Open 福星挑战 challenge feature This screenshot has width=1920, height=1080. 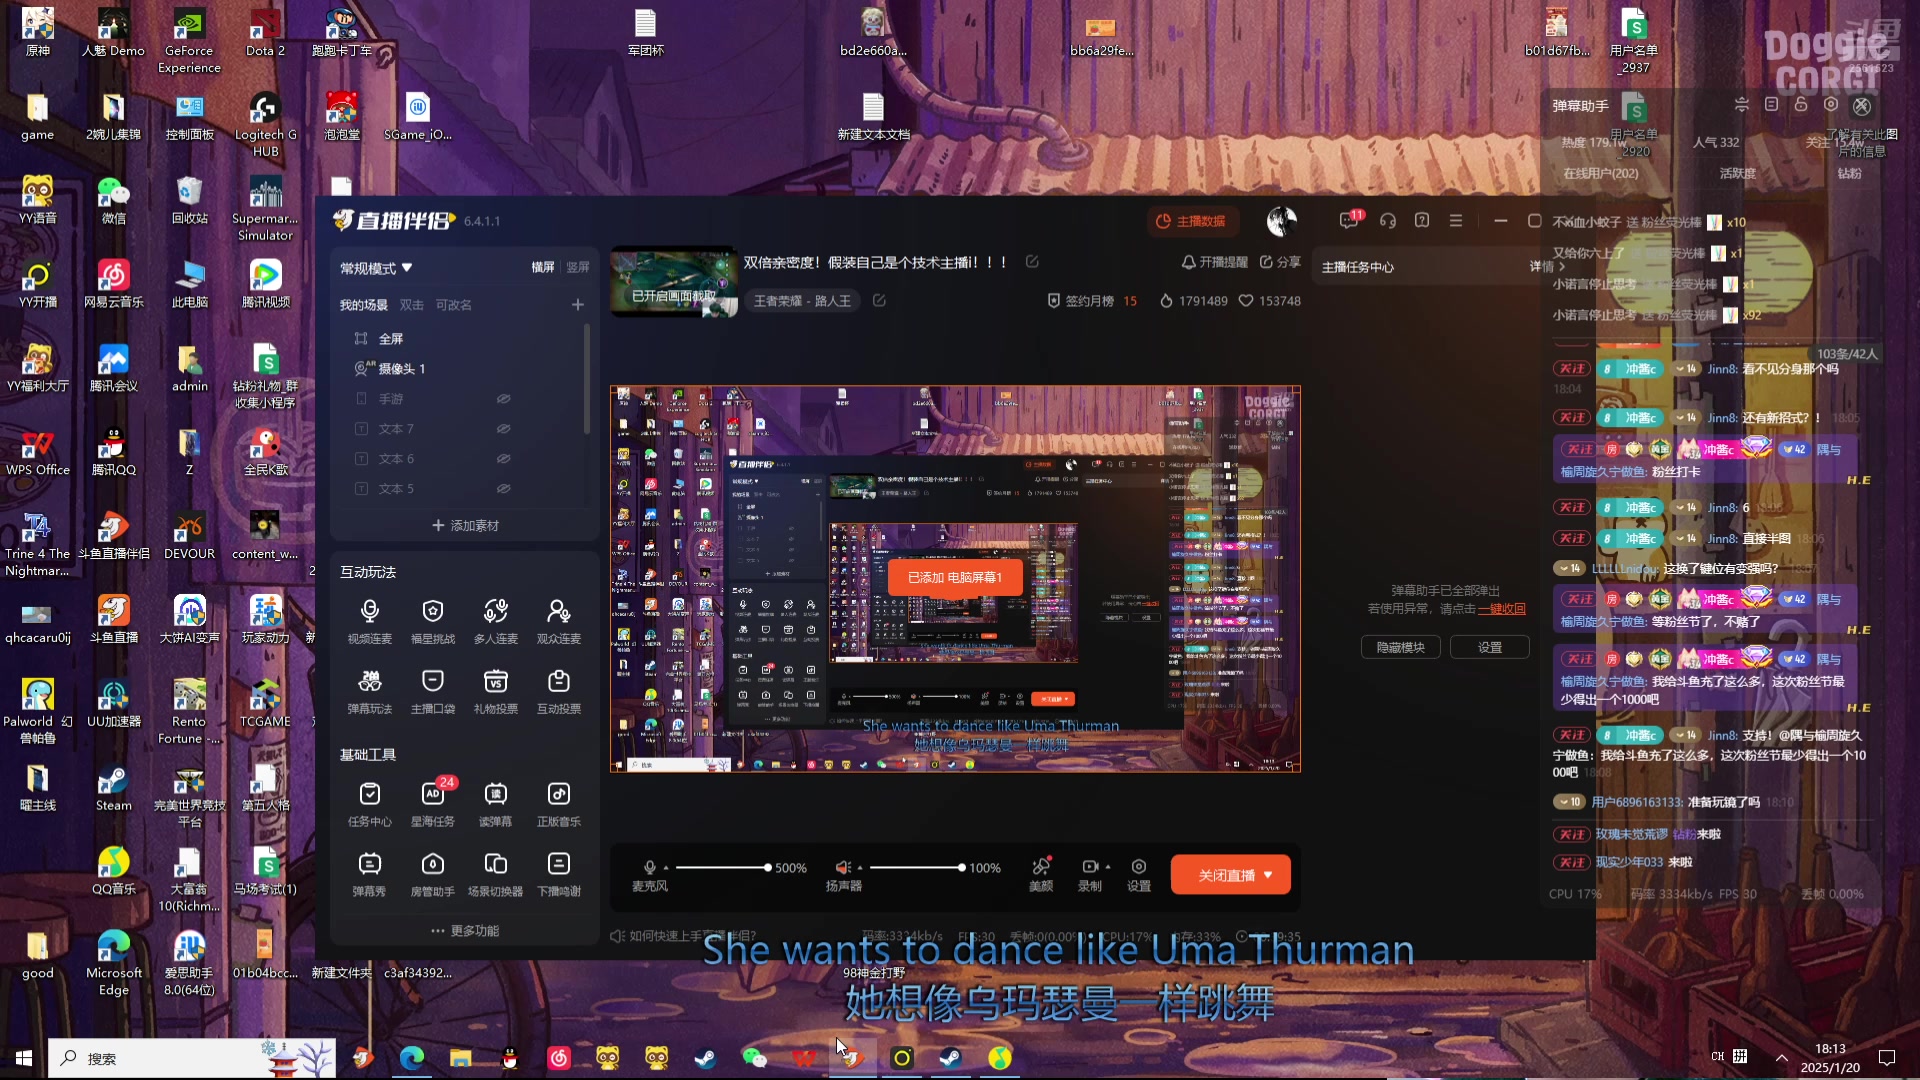point(432,621)
